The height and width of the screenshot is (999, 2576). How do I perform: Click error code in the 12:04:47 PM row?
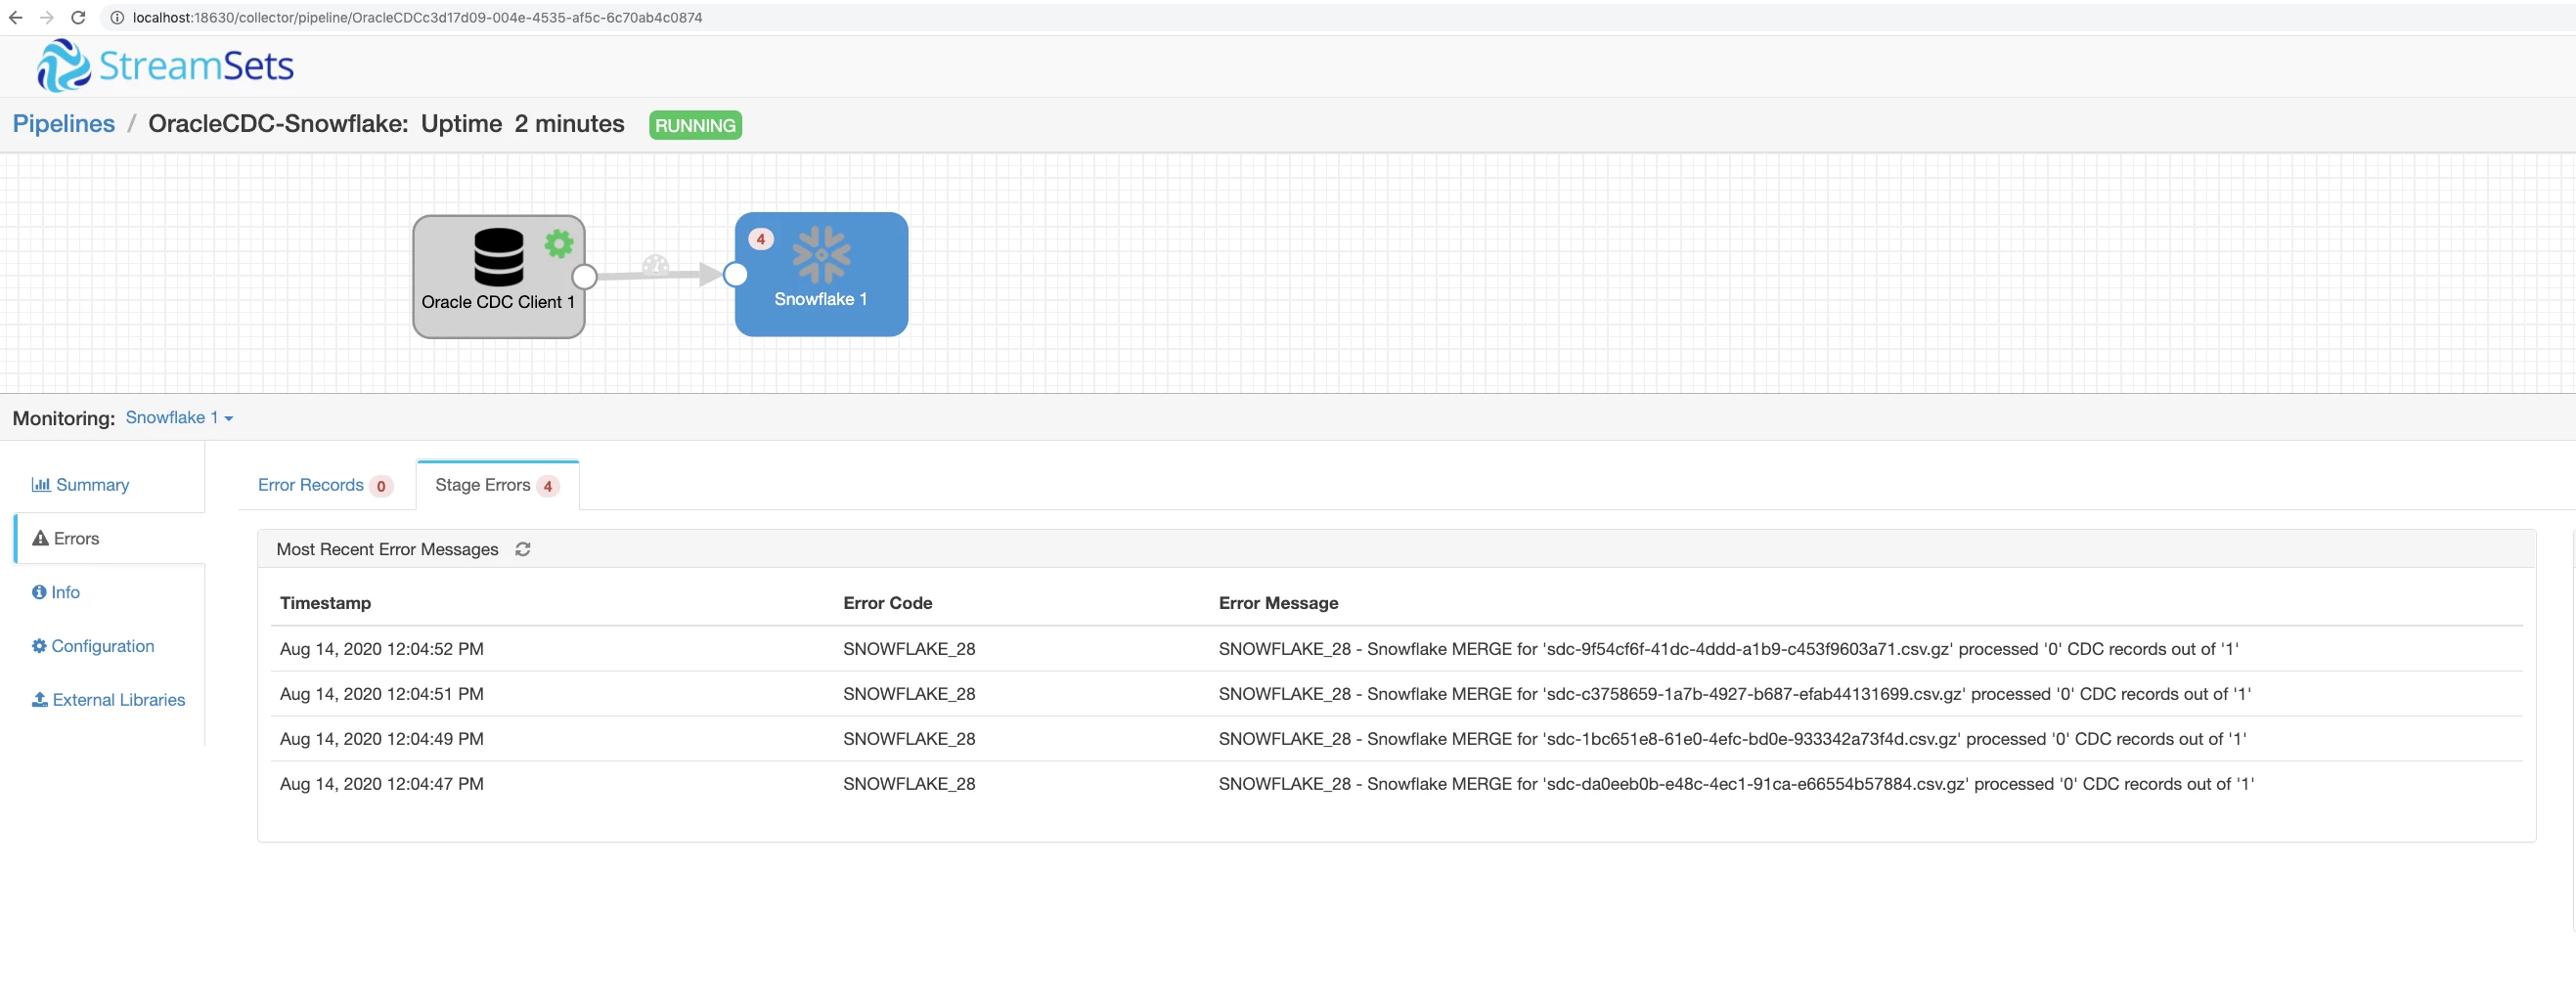click(909, 784)
